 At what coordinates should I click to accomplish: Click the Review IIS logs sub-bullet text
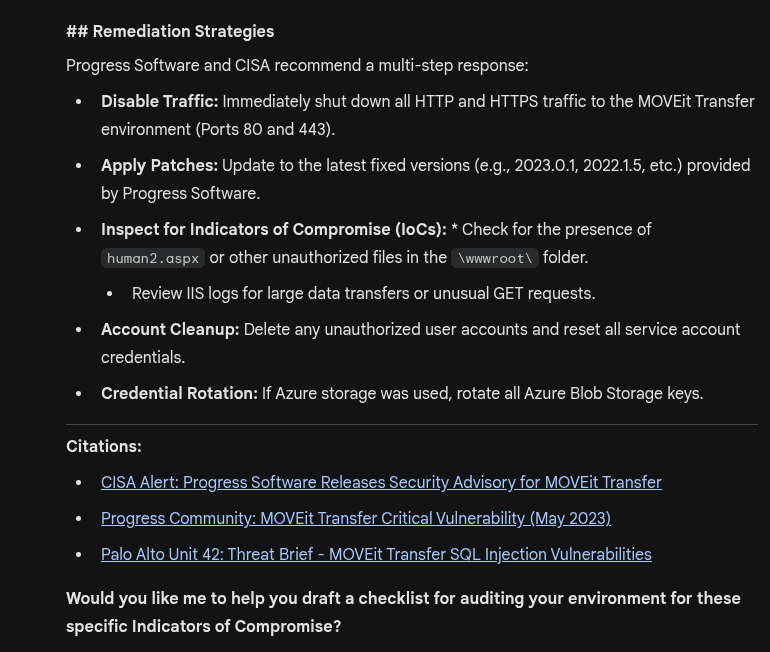click(363, 293)
